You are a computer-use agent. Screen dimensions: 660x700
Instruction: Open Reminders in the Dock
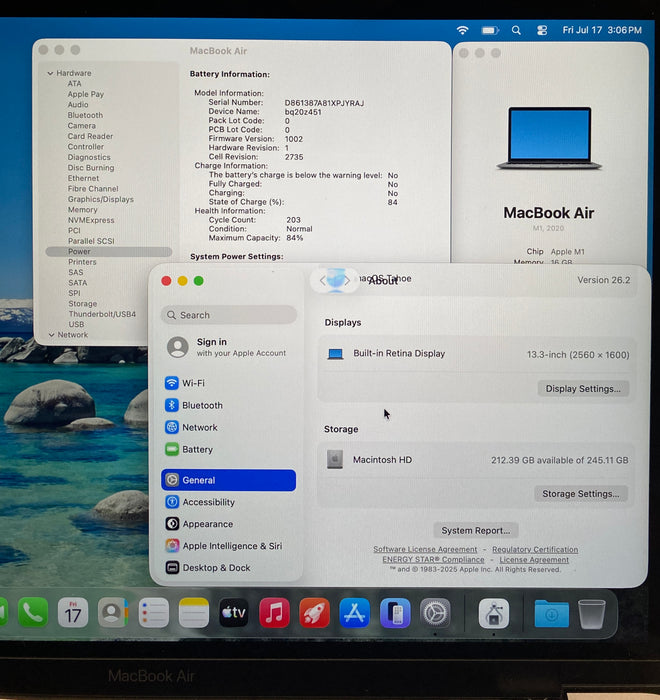(x=153, y=612)
